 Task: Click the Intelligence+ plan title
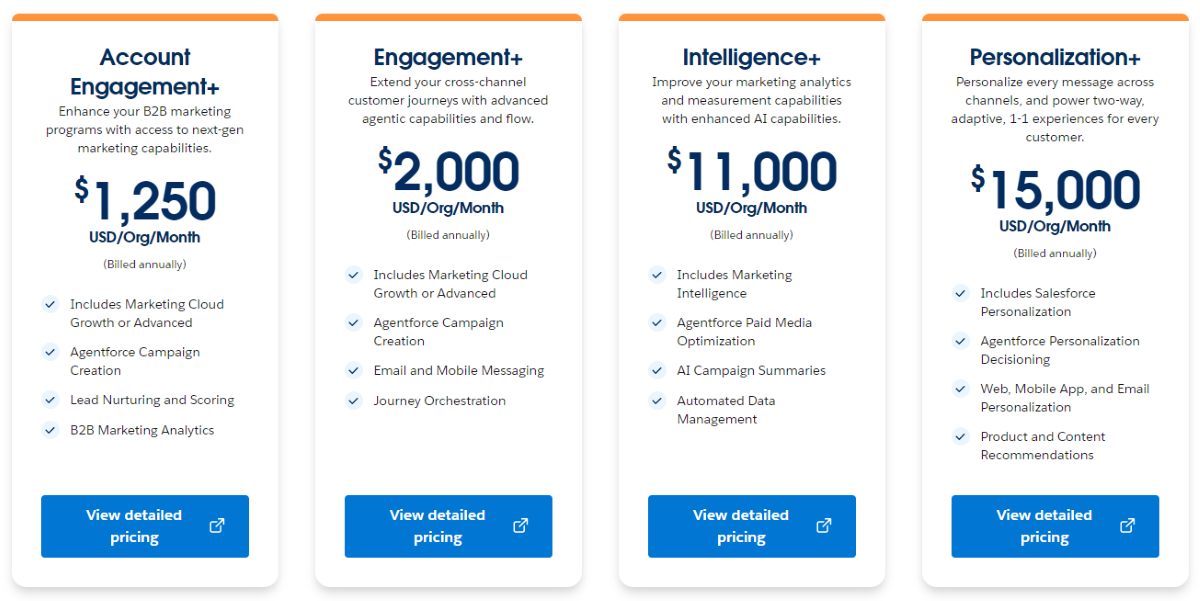click(751, 57)
